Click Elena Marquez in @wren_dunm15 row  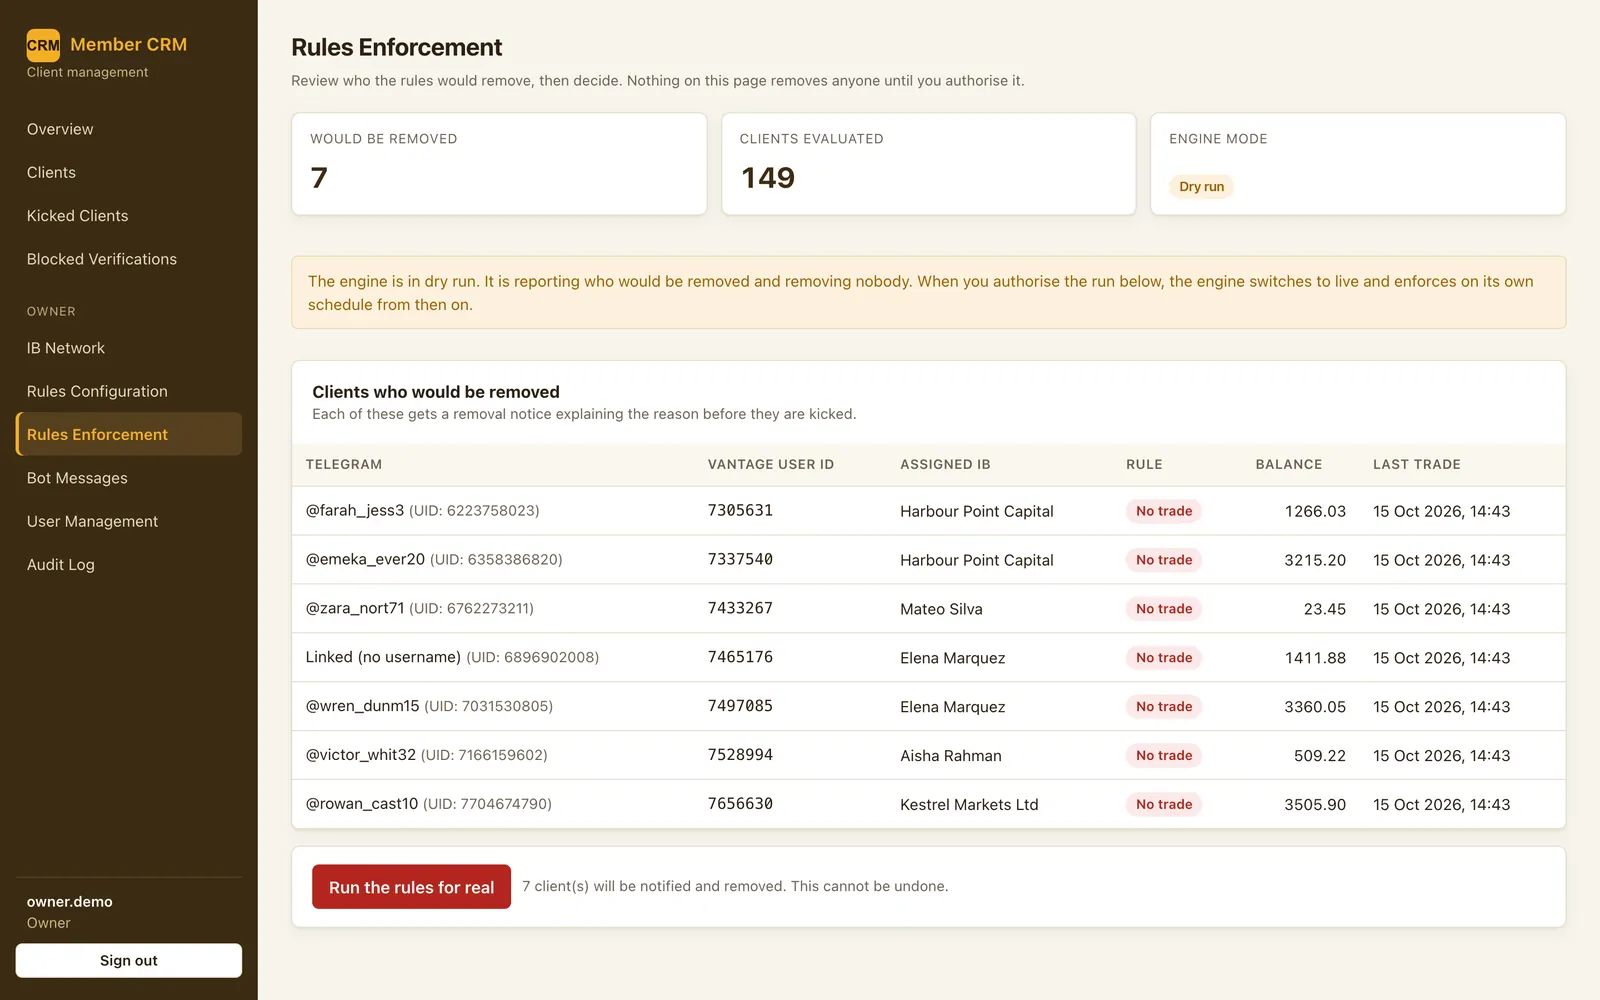point(952,707)
